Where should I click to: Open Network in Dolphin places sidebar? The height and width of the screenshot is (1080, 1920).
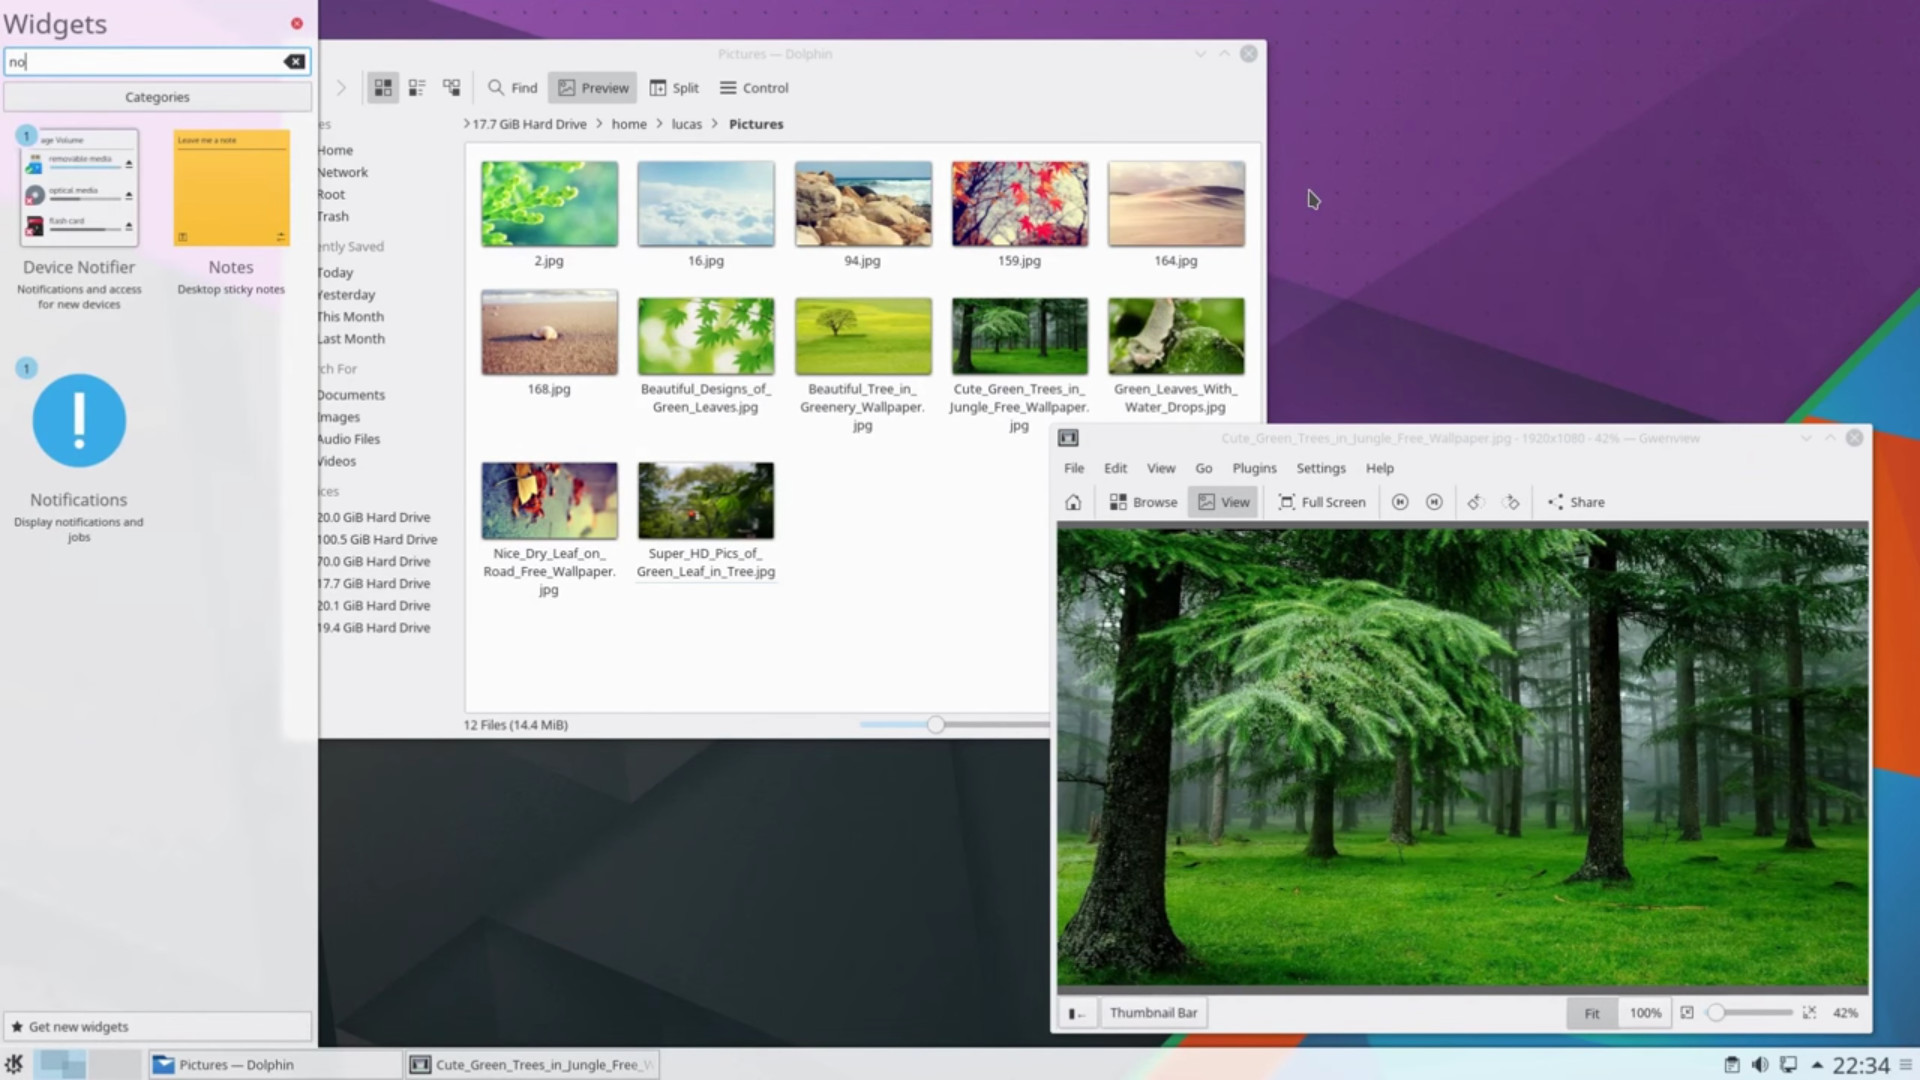coord(343,172)
